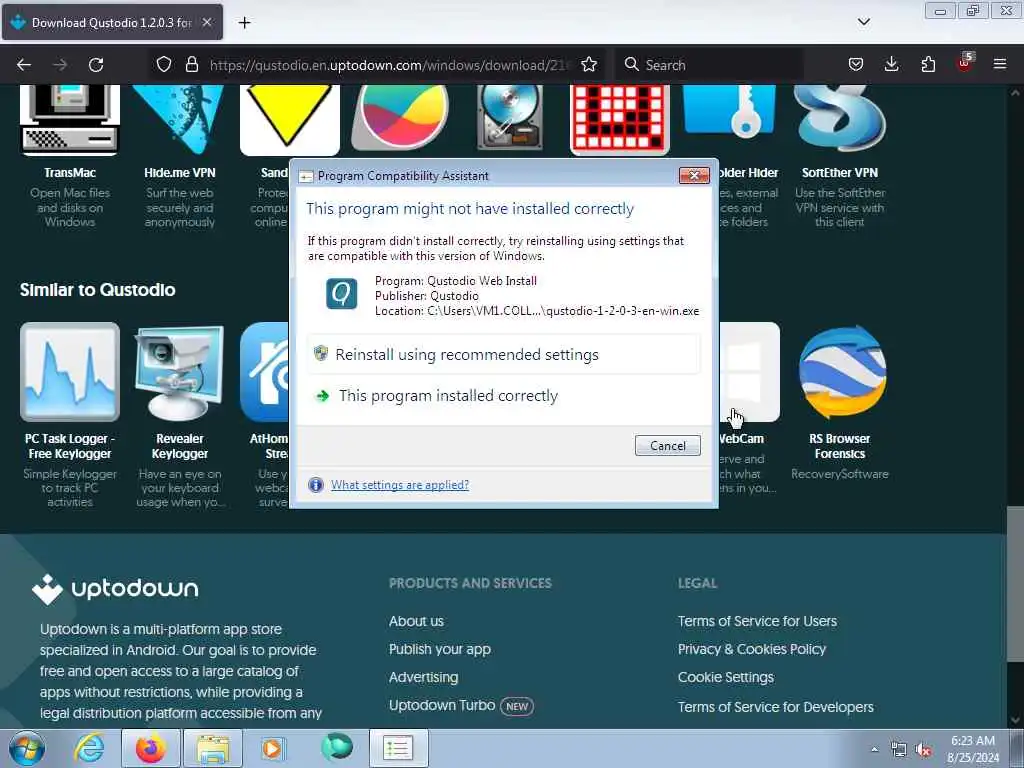
Task: Open the red grid app icon
Action: click(x=620, y=120)
